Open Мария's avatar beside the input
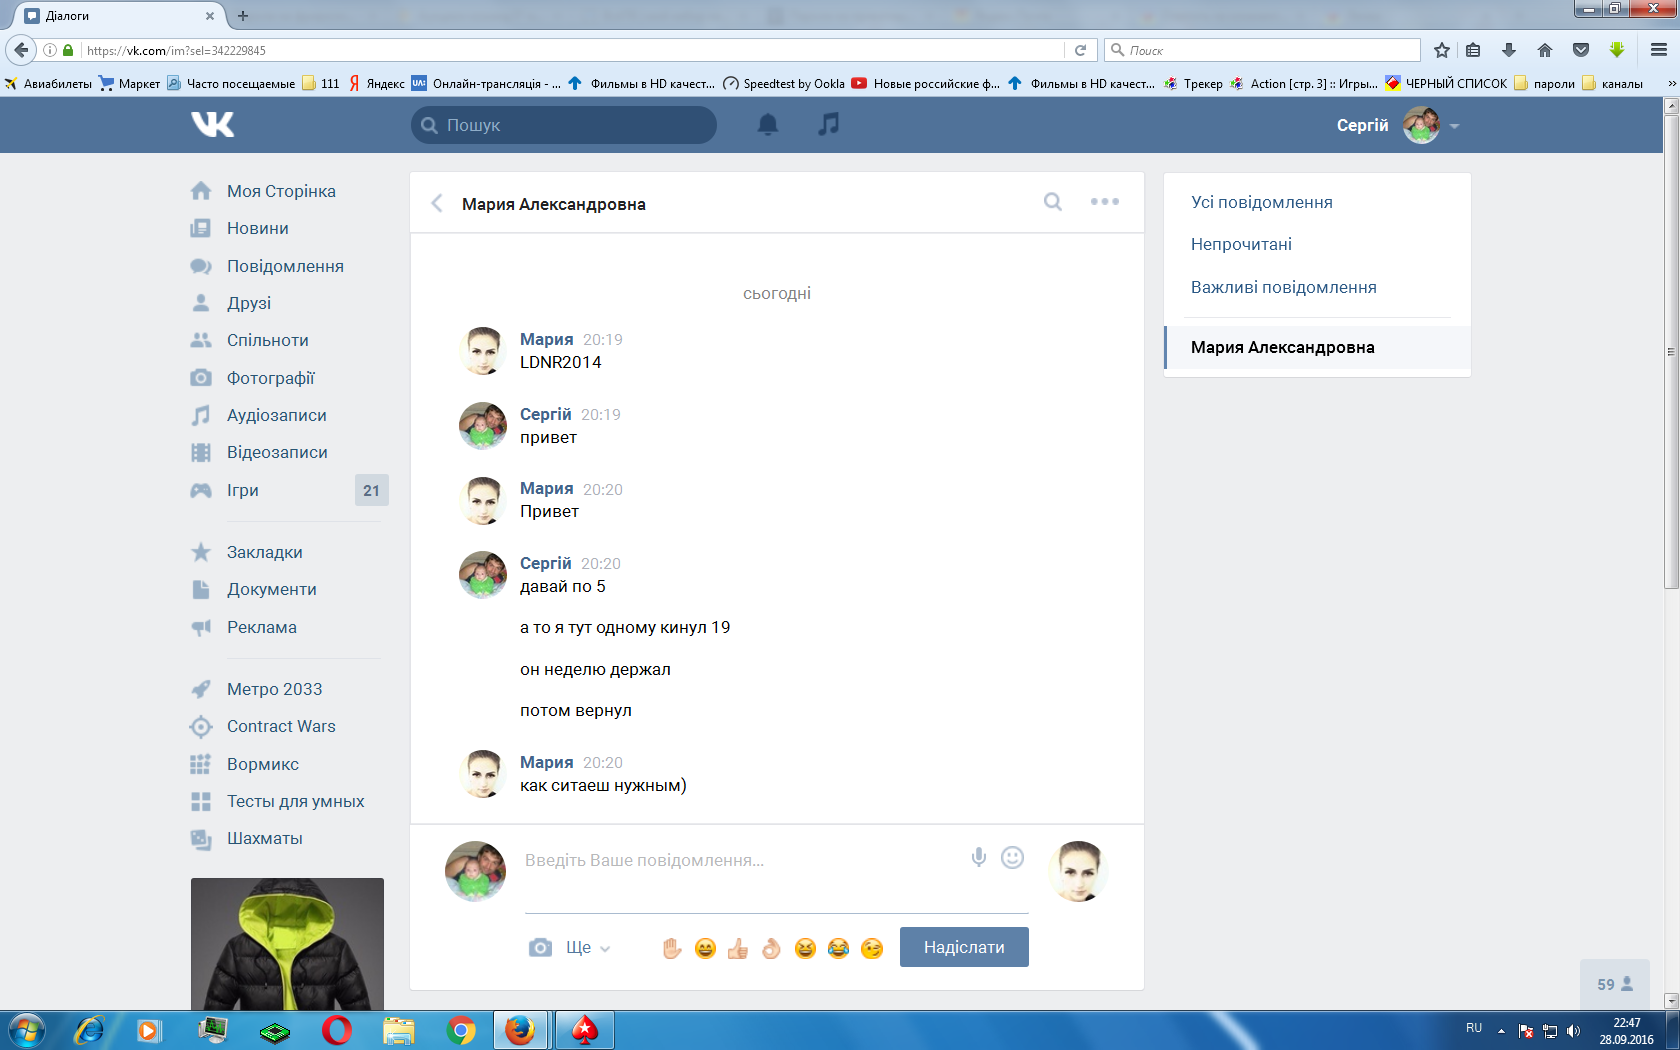This screenshot has width=1680, height=1050. (1078, 871)
